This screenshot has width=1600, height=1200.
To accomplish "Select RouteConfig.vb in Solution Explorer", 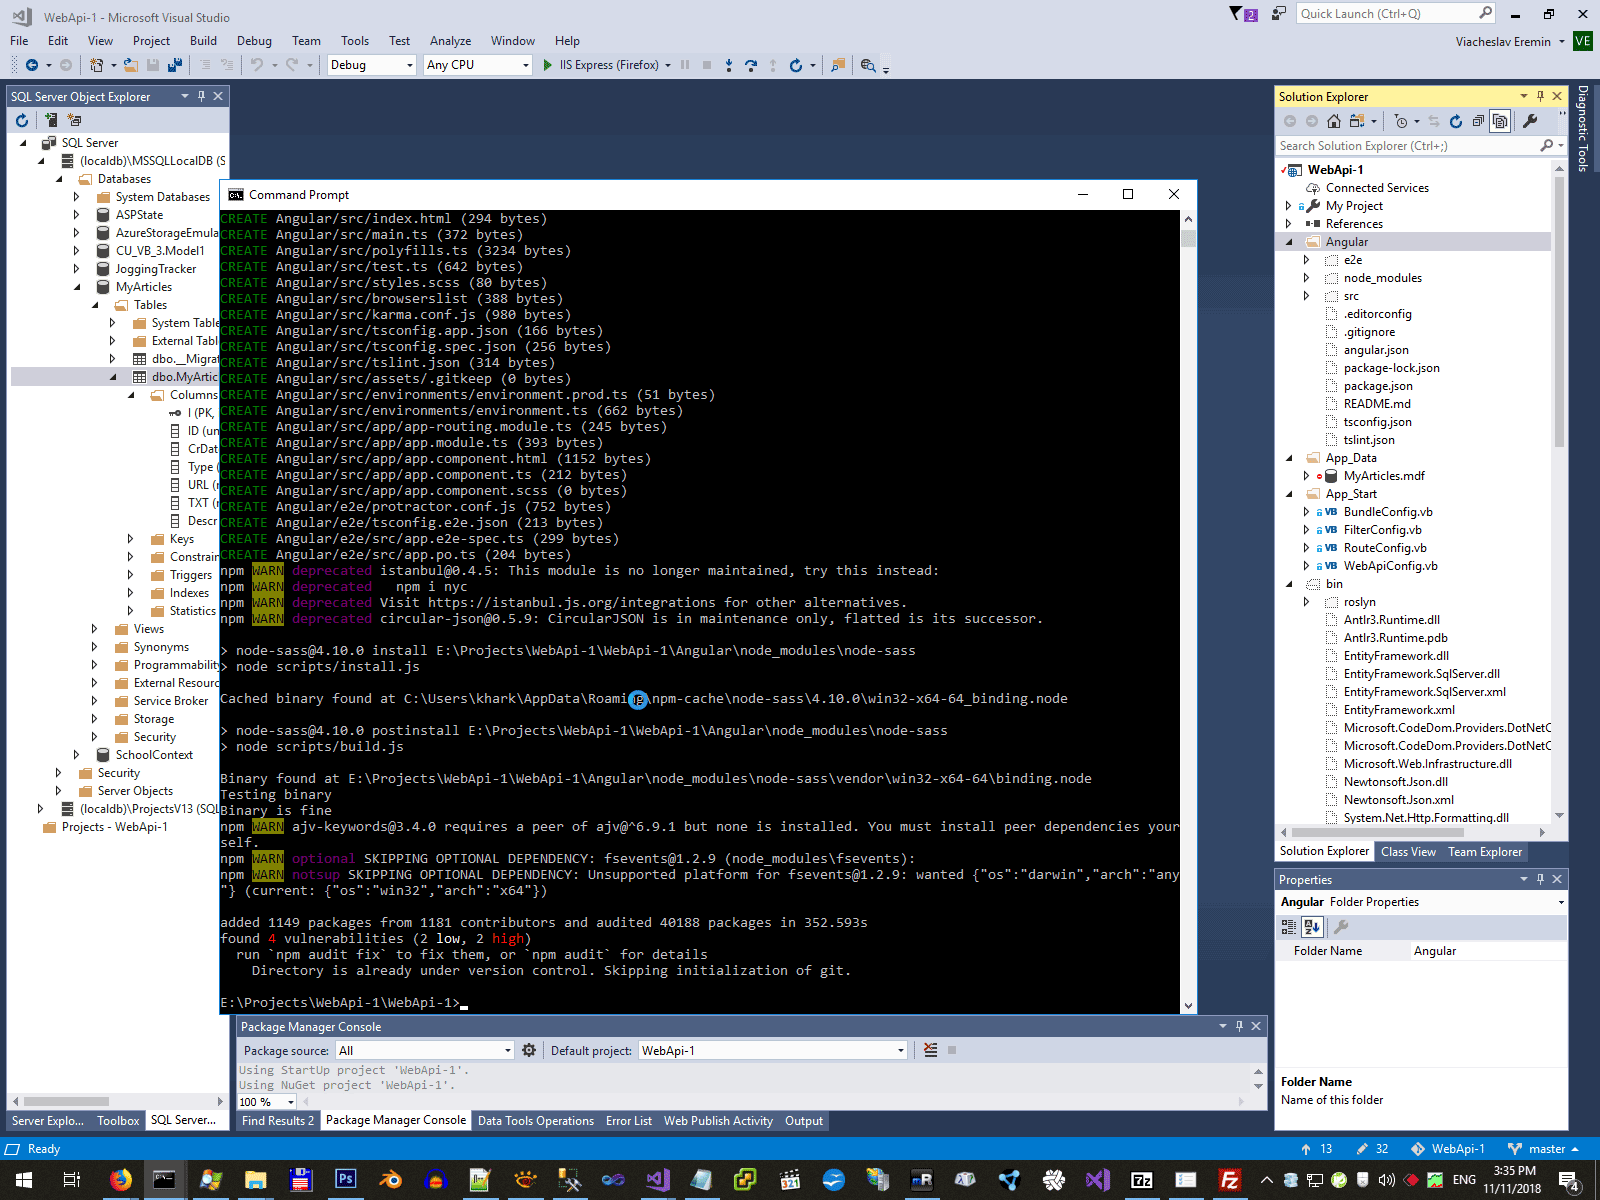I will [x=1385, y=548].
